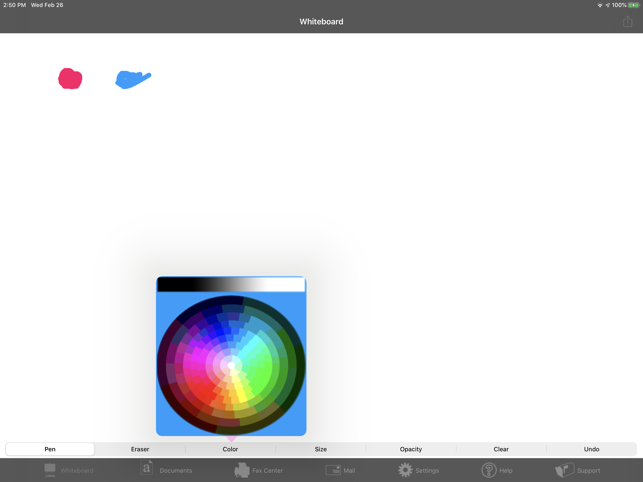Tap the blue scribble drawing on canvas
643x482 pixels.
click(133, 80)
